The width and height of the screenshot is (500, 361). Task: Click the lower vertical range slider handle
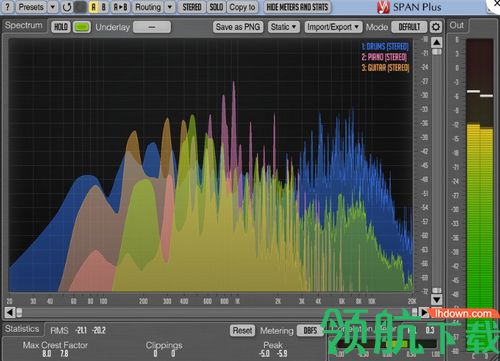pyautogui.click(x=437, y=290)
